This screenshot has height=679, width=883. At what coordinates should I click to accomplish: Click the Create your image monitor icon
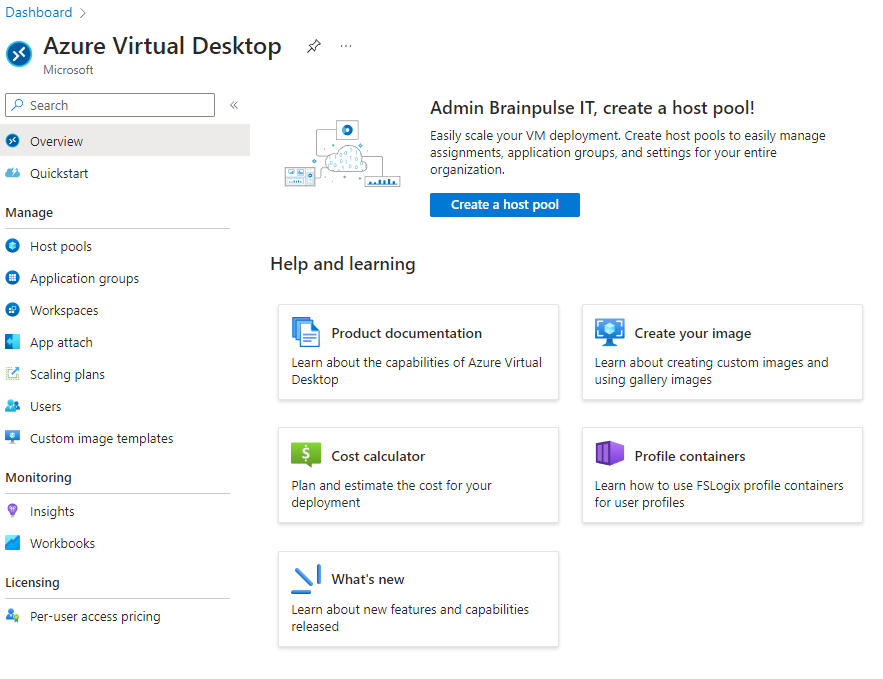pyautogui.click(x=611, y=331)
